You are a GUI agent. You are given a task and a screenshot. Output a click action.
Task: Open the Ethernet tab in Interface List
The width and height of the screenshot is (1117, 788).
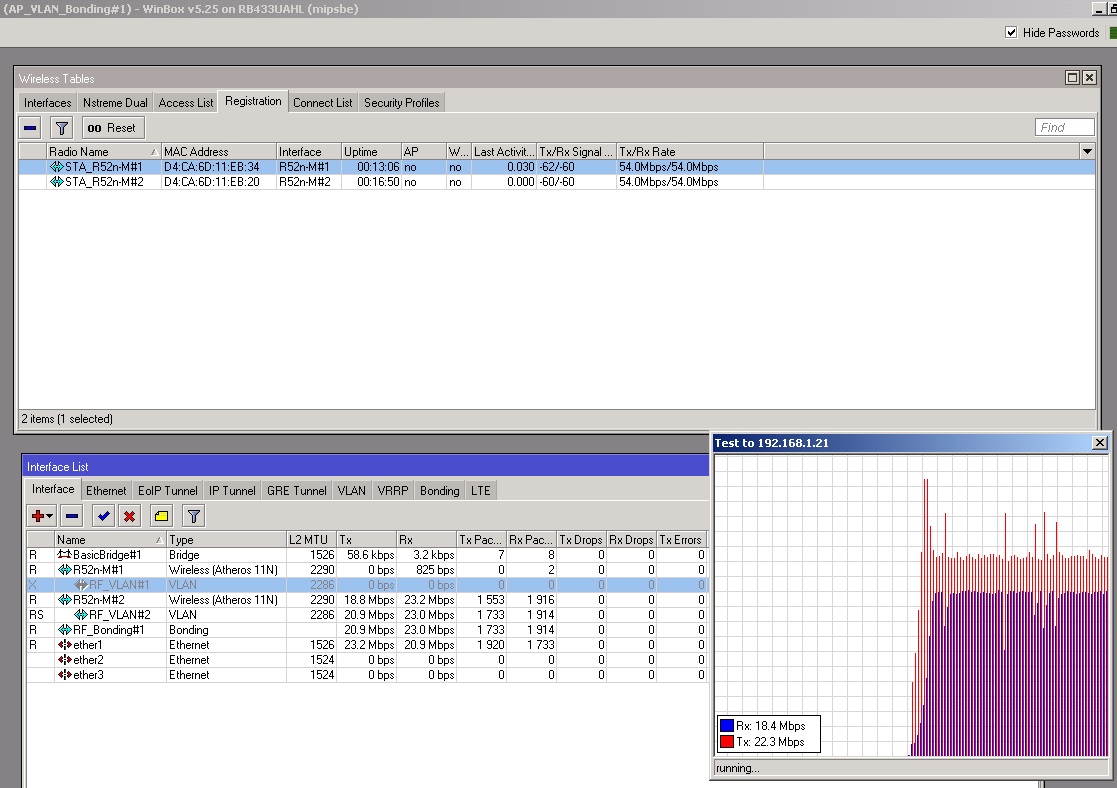106,490
